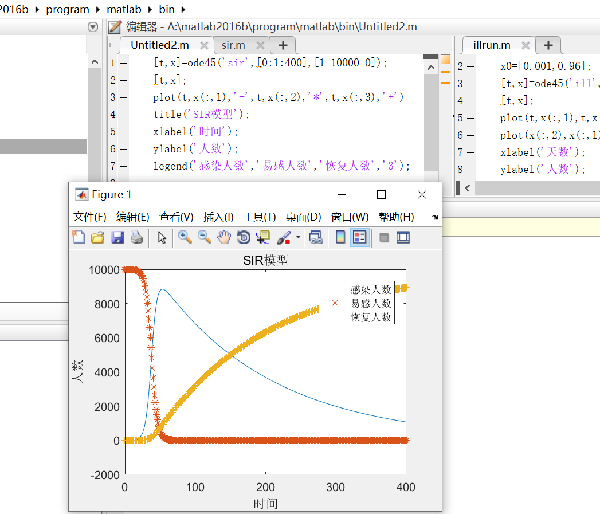The image size is (600, 514).
Task: Close the illrun.m tab
Action: (x=526, y=46)
